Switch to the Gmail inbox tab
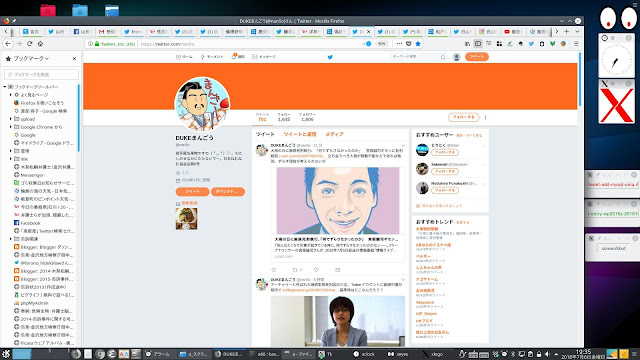The width and height of the screenshot is (640, 360). click(x=107, y=31)
